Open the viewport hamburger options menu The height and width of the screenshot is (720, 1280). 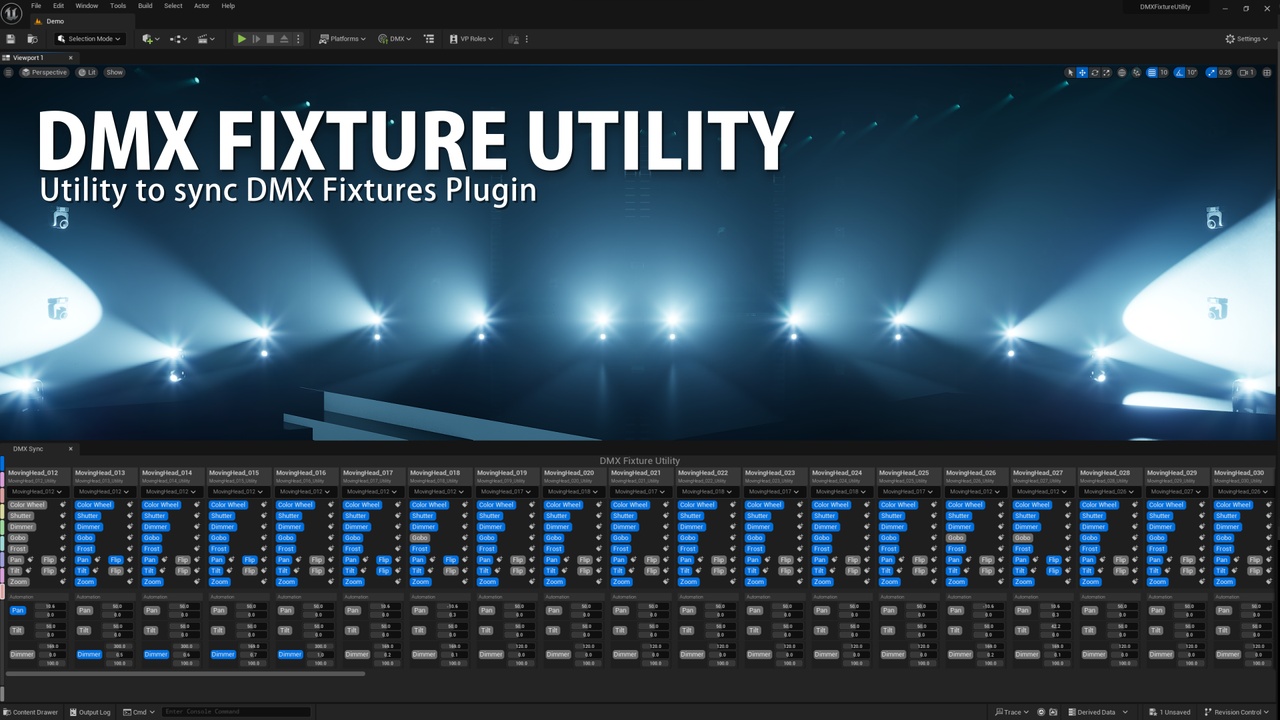(x=8, y=72)
